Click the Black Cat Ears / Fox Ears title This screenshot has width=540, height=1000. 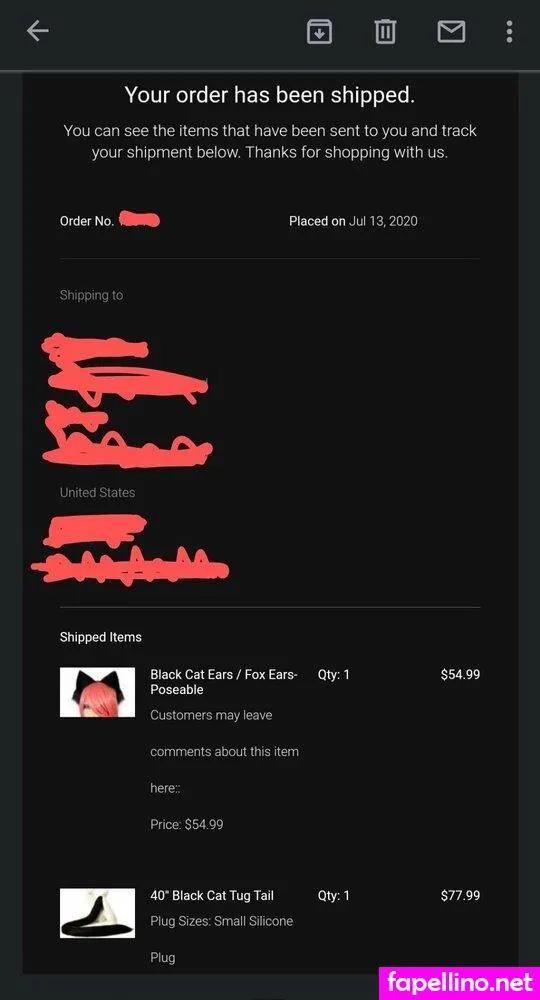(x=224, y=682)
